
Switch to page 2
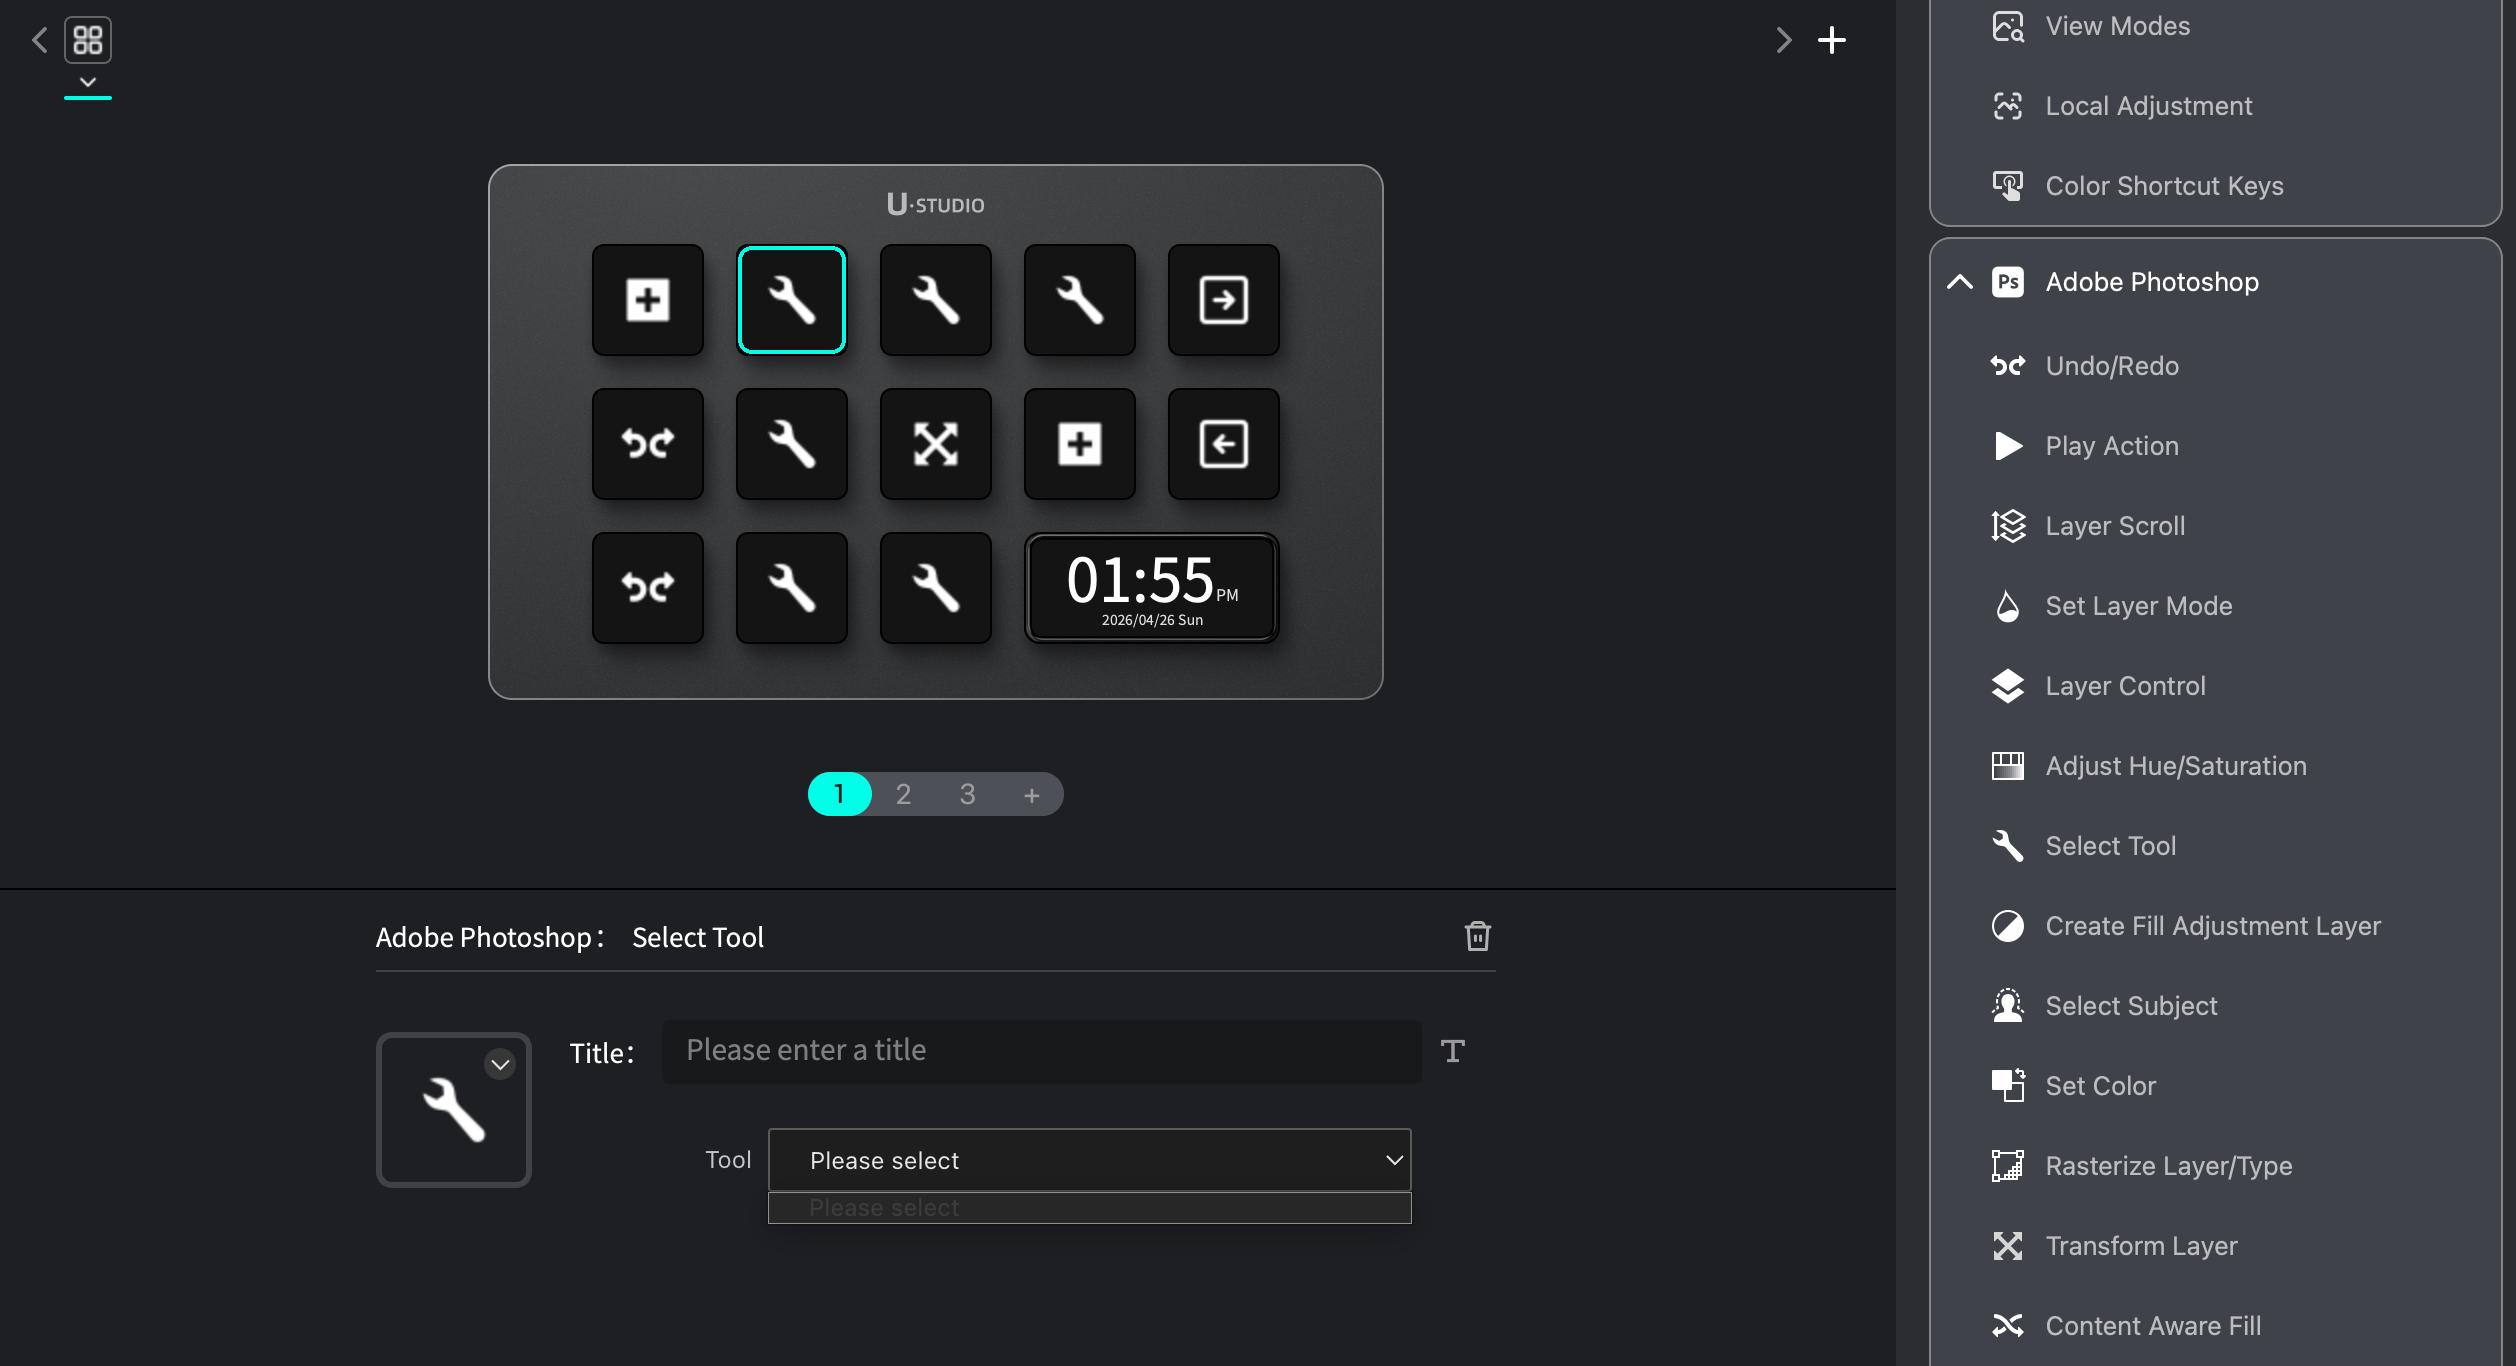coord(903,793)
